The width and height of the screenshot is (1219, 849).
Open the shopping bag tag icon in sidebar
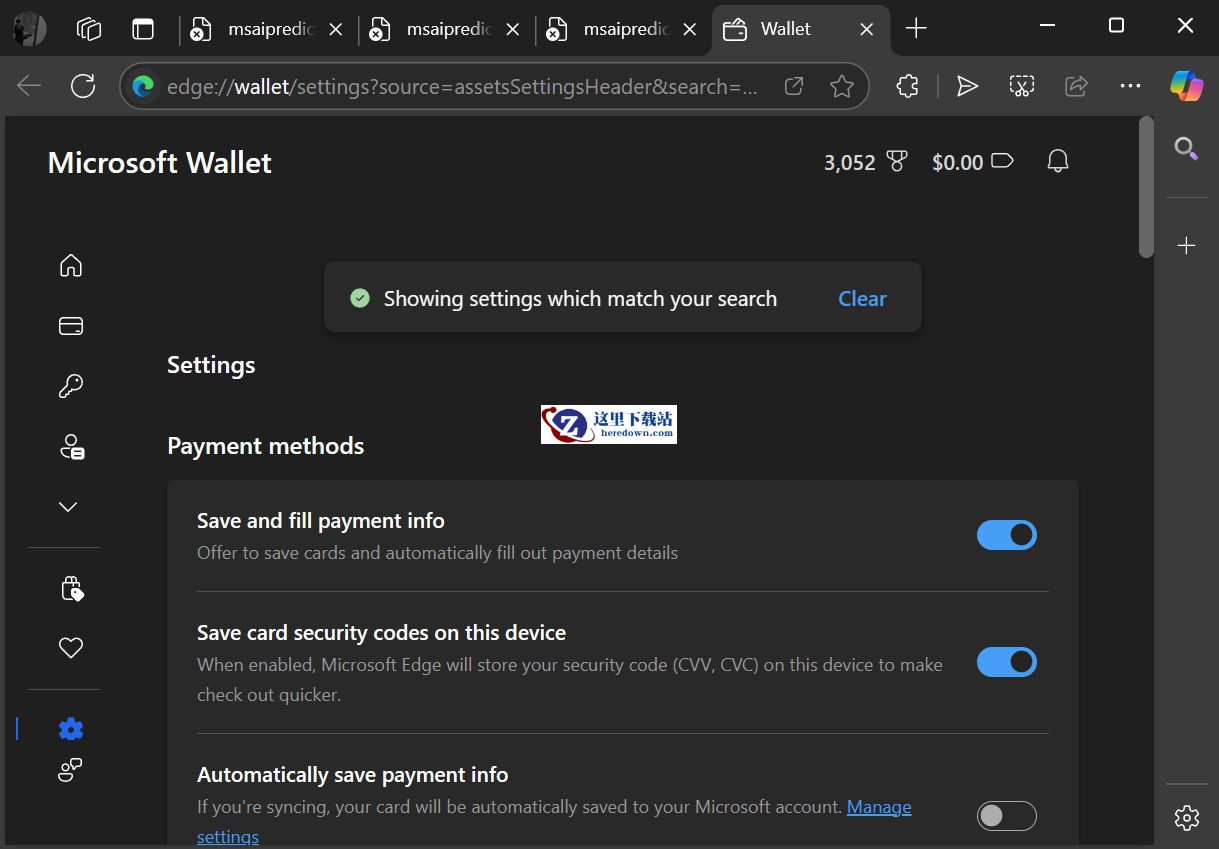[71, 589]
